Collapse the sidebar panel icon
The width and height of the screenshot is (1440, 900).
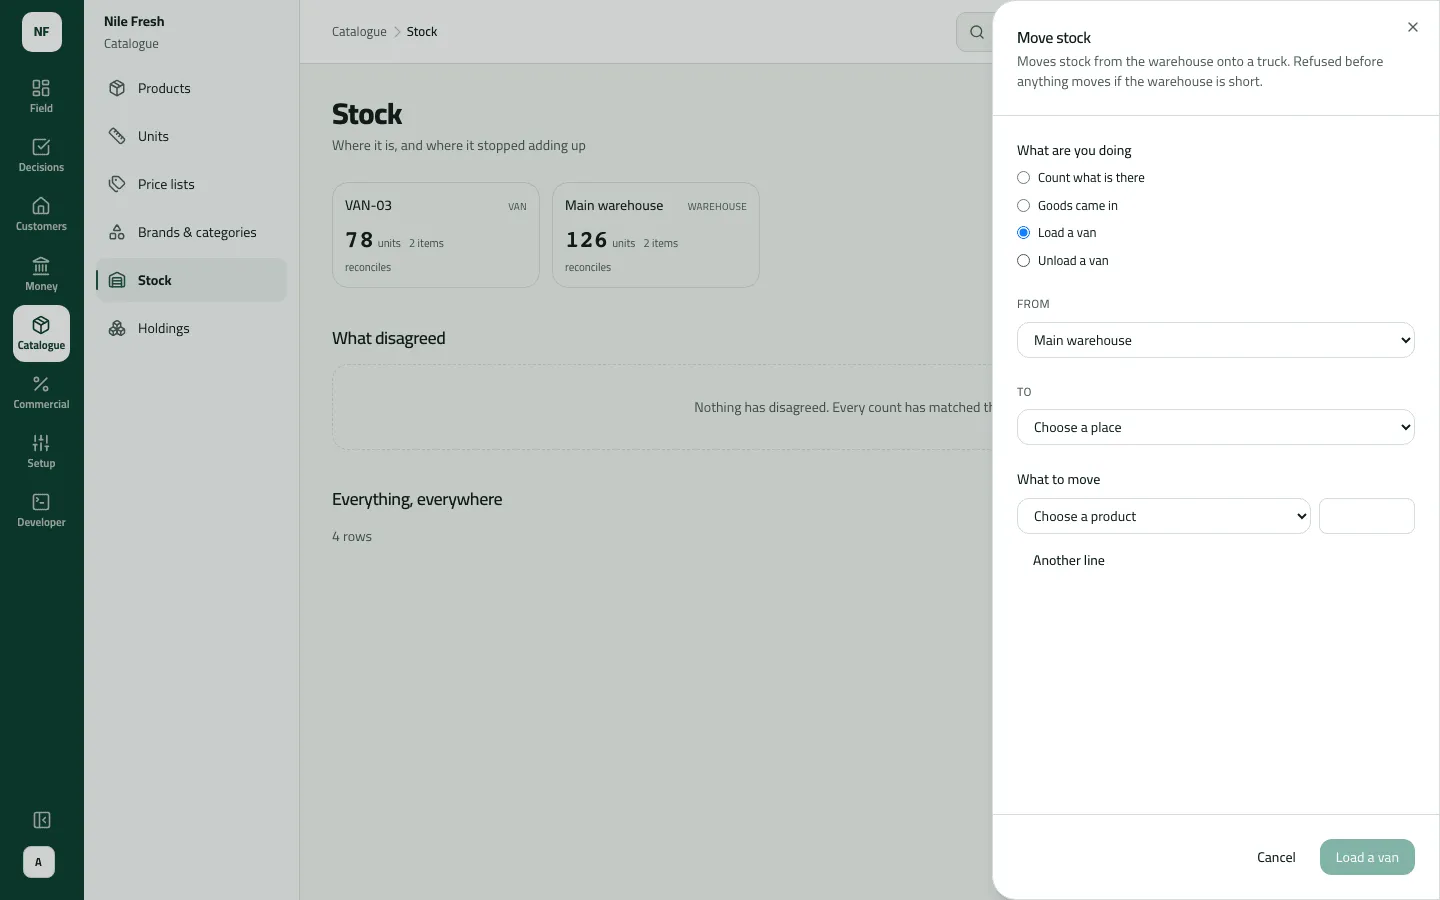click(x=42, y=820)
